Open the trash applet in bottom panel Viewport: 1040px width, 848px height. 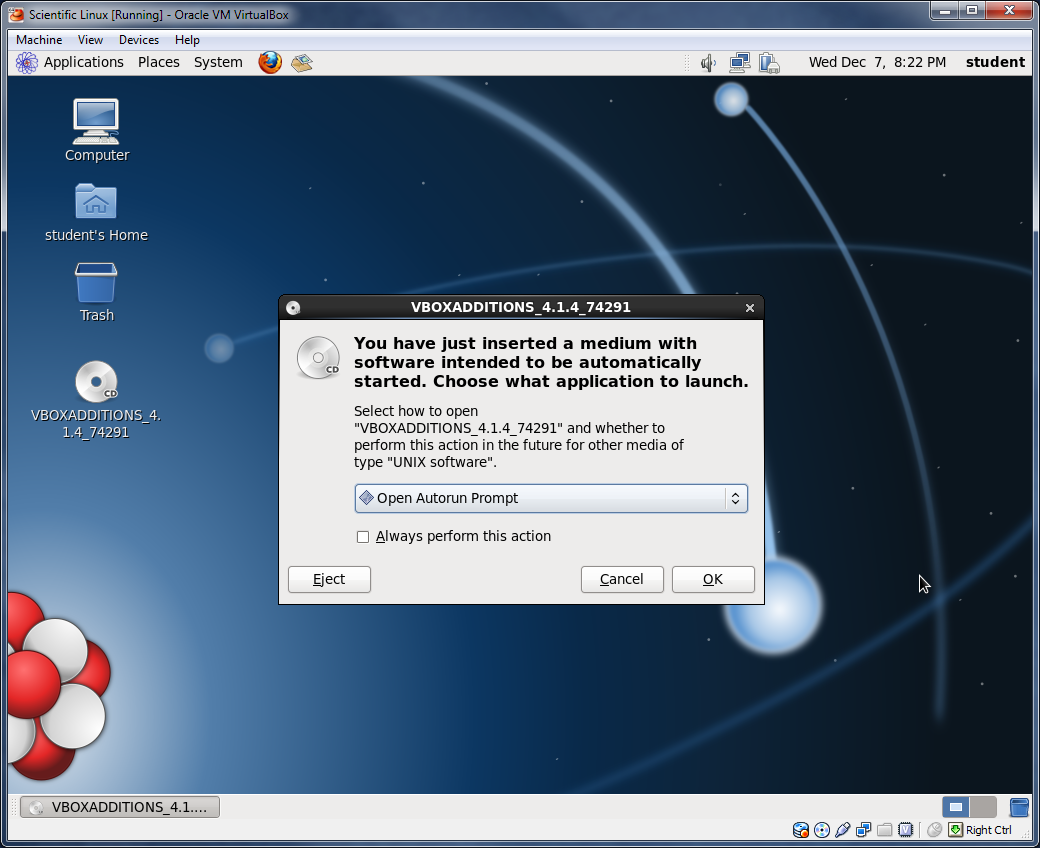tap(1019, 807)
